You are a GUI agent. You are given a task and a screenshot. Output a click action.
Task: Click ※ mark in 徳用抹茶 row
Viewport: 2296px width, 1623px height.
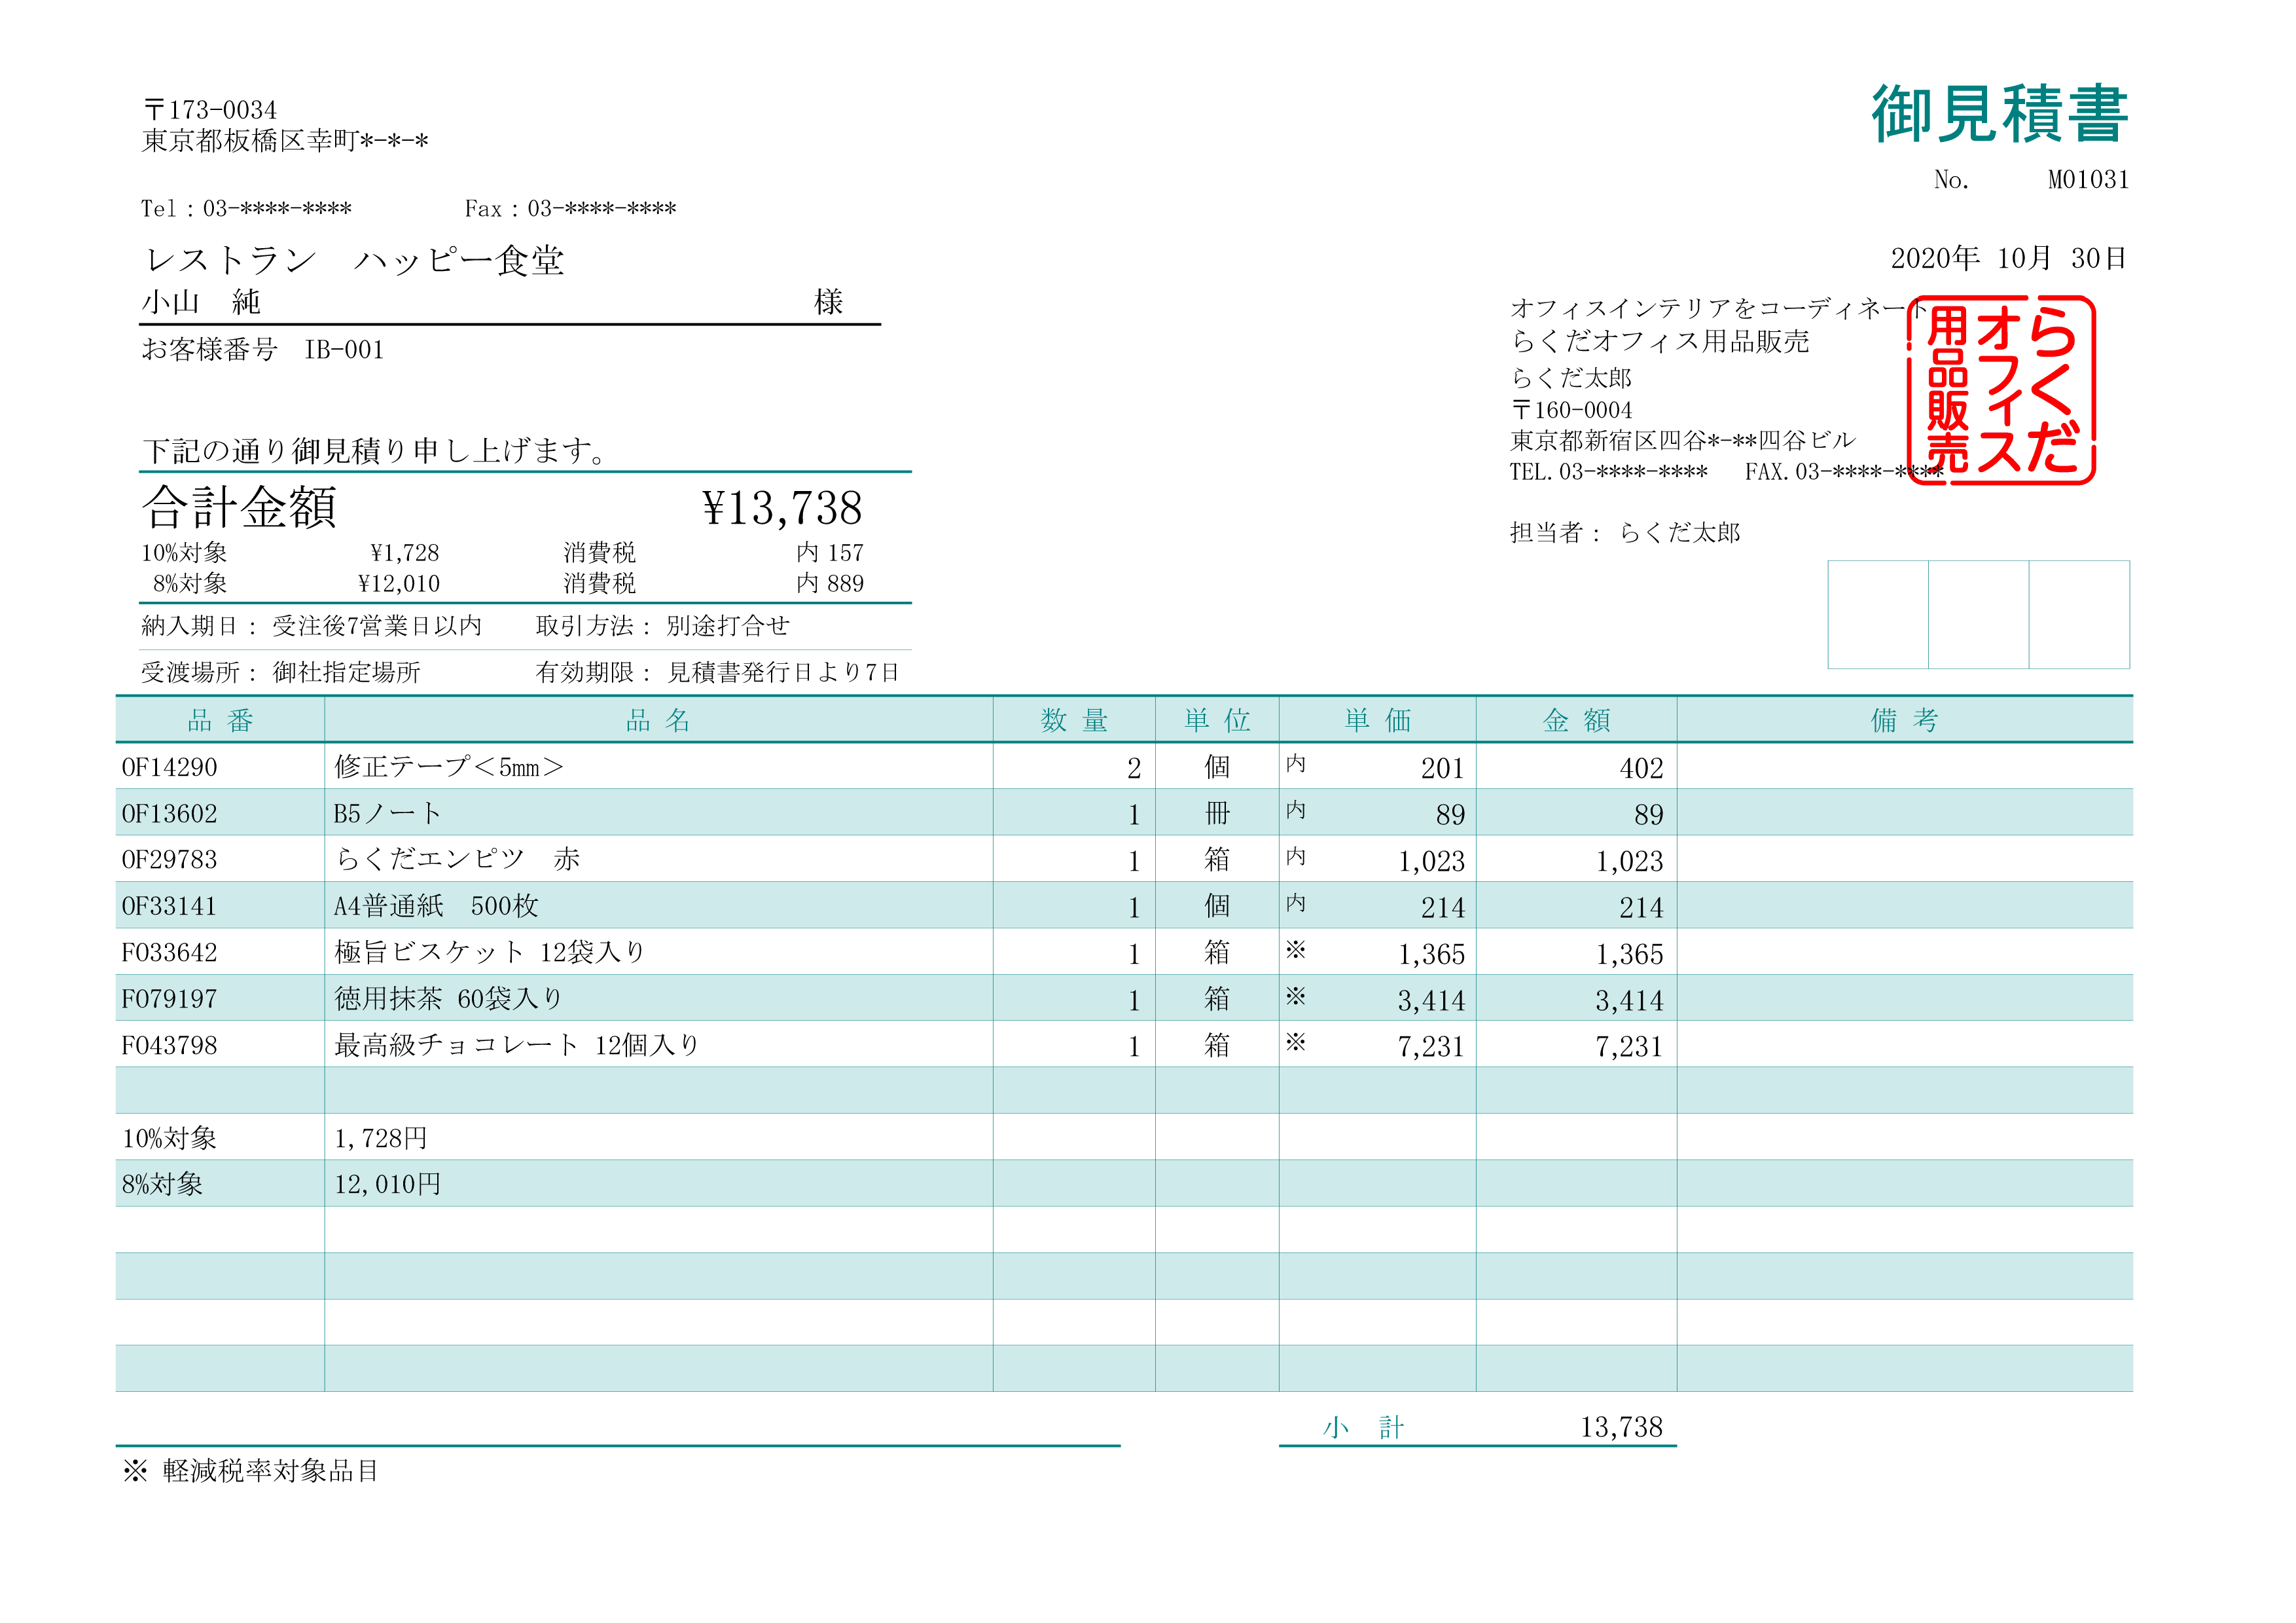[1296, 996]
